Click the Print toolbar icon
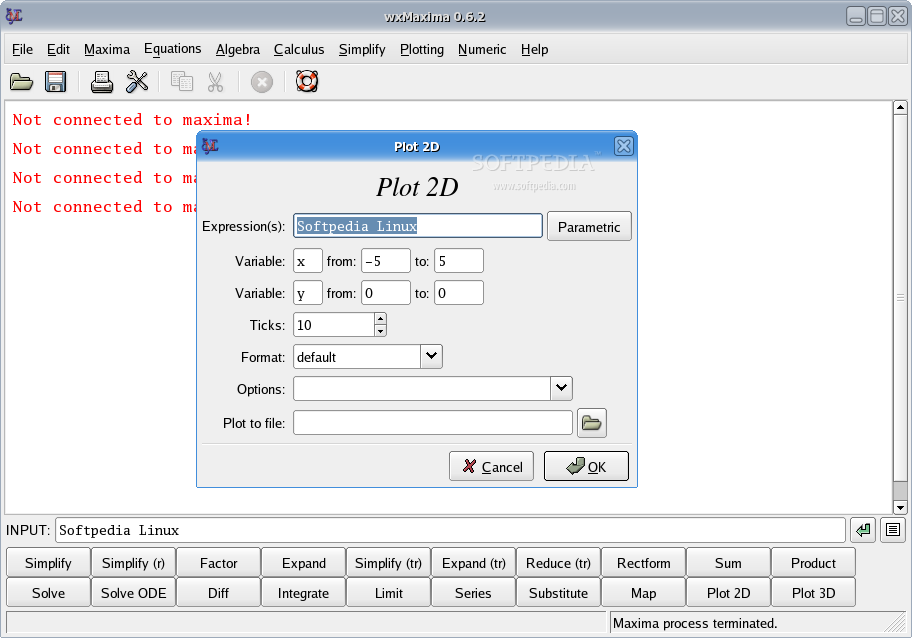Screen dimensions: 912x638 coord(102,82)
